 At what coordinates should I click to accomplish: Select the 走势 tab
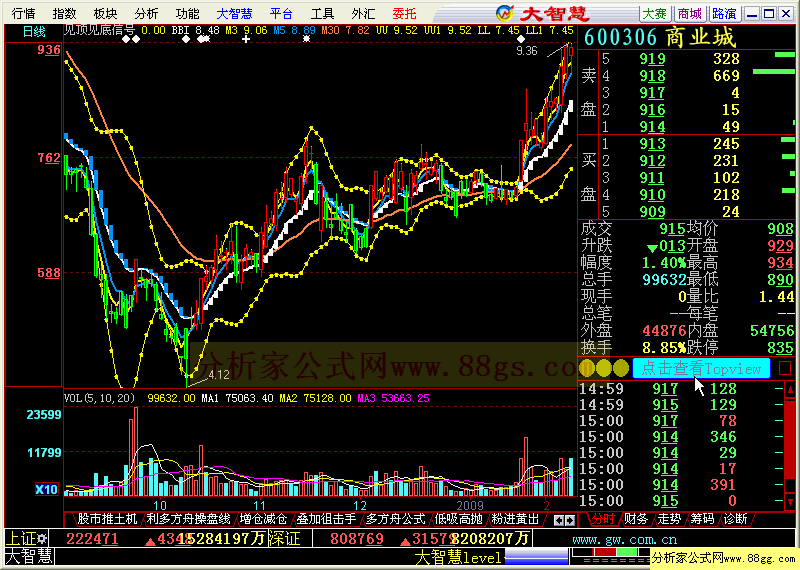669,519
